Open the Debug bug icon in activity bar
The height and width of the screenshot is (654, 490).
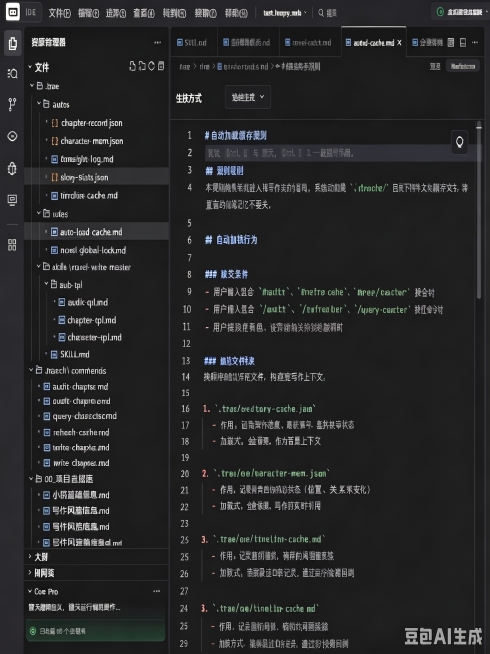pos(13,168)
